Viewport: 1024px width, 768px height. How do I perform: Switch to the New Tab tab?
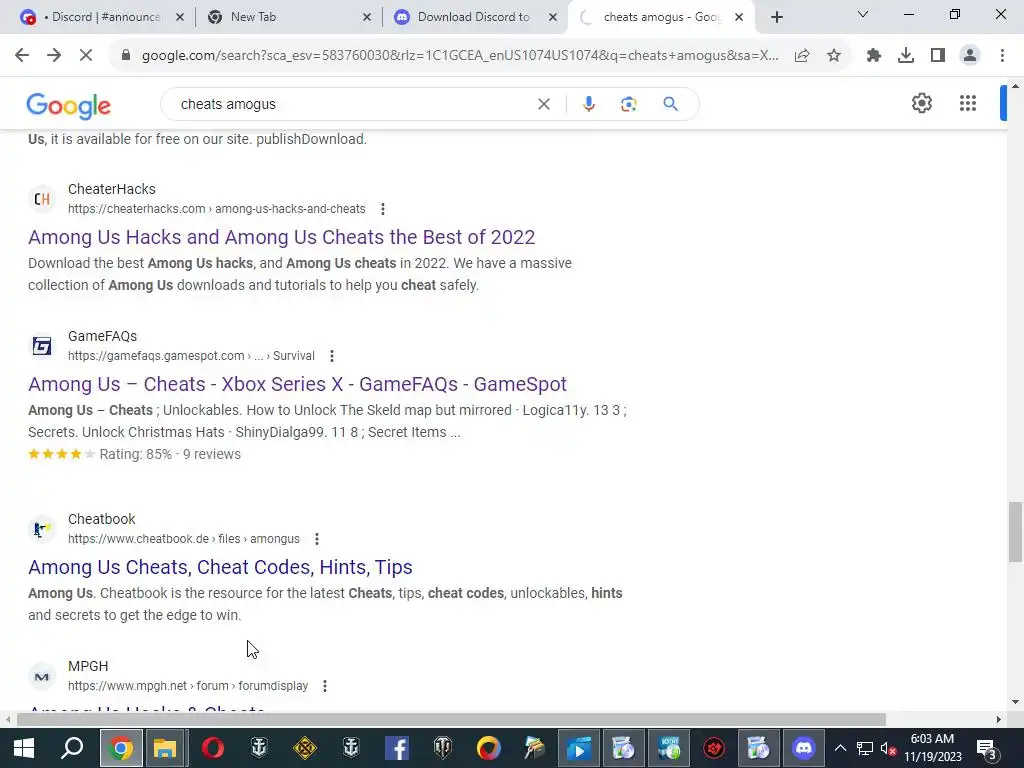(253, 17)
